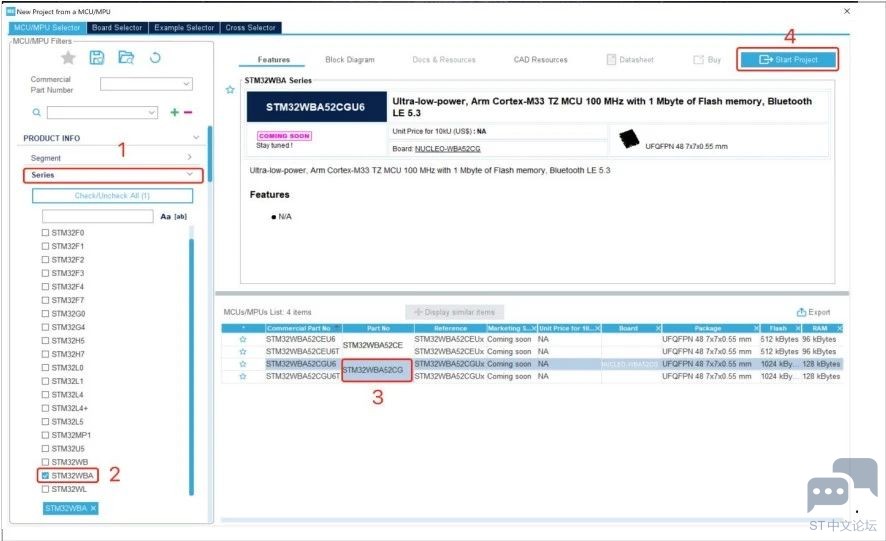The width and height of the screenshot is (886, 541).
Task: Add a search criterion with green plus
Action: click(174, 112)
